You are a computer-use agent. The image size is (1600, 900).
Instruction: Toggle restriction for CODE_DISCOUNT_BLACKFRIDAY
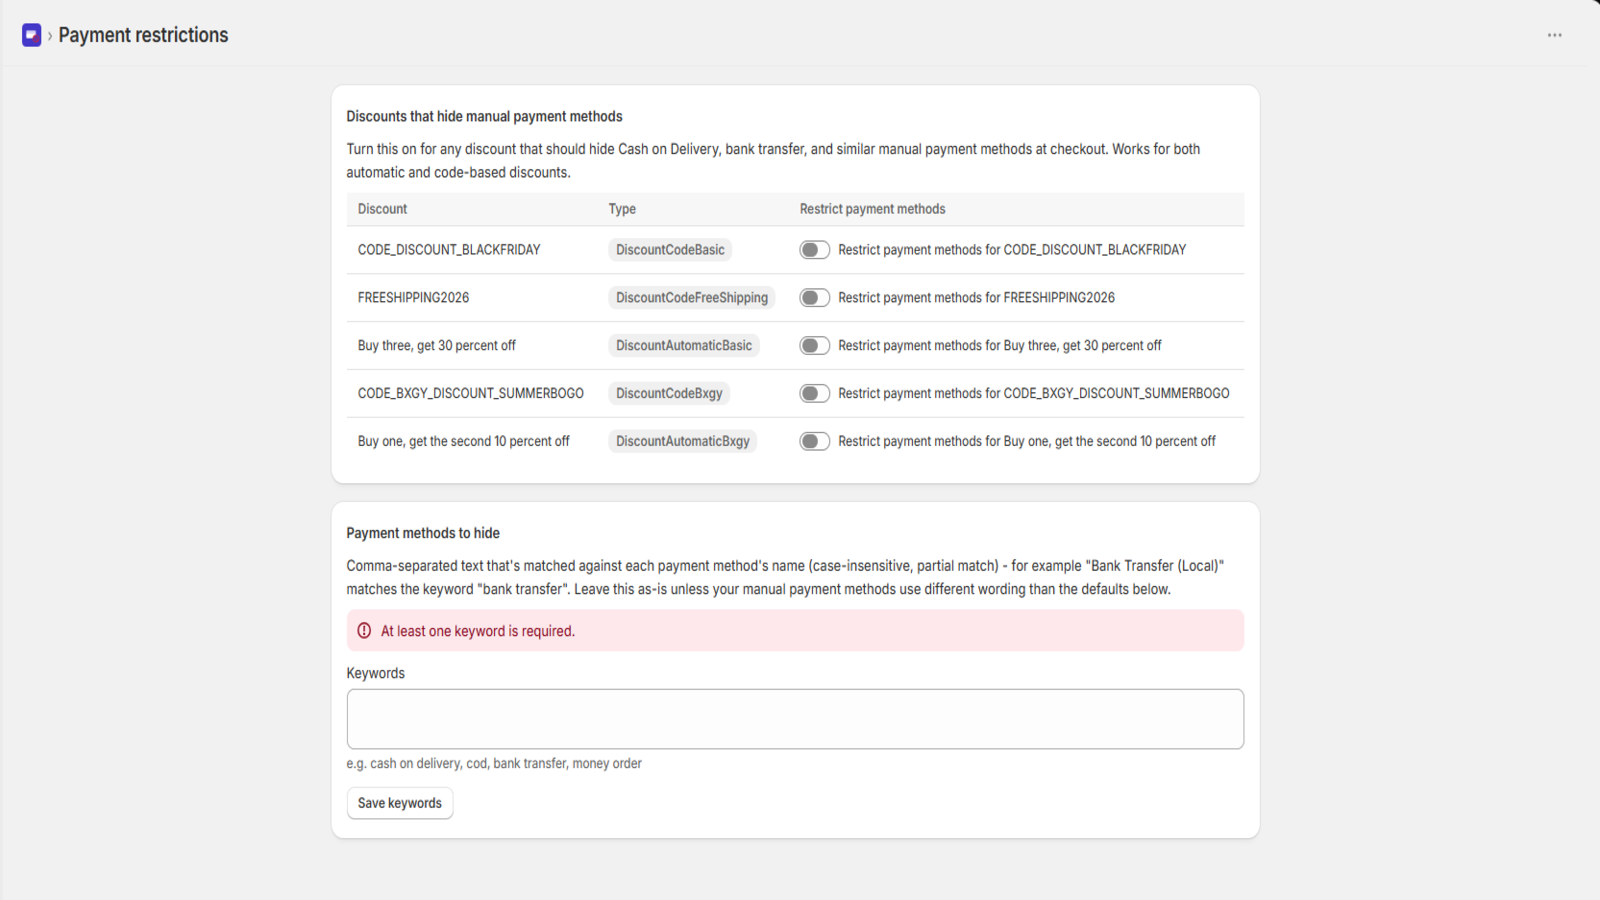[814, 250]
